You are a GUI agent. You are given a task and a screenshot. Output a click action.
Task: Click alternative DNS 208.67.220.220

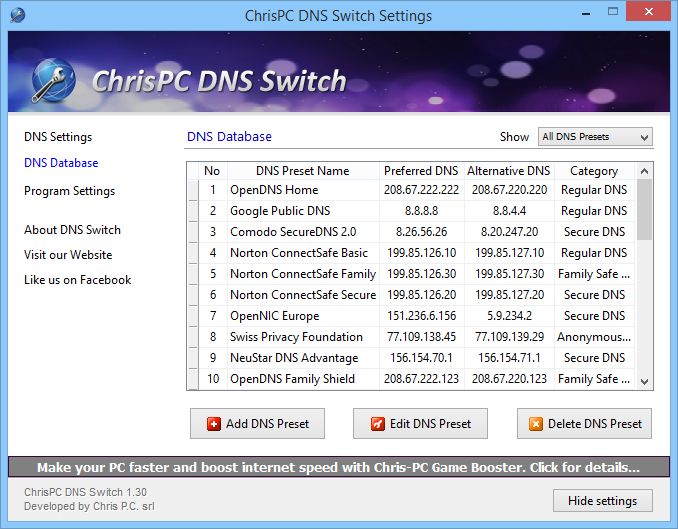point(509,190)
